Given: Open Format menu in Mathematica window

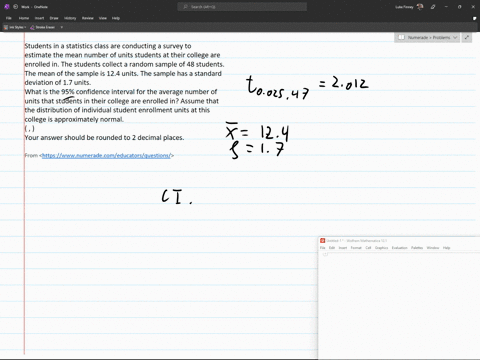Looking at the screenshot, I should pos(356,248).
